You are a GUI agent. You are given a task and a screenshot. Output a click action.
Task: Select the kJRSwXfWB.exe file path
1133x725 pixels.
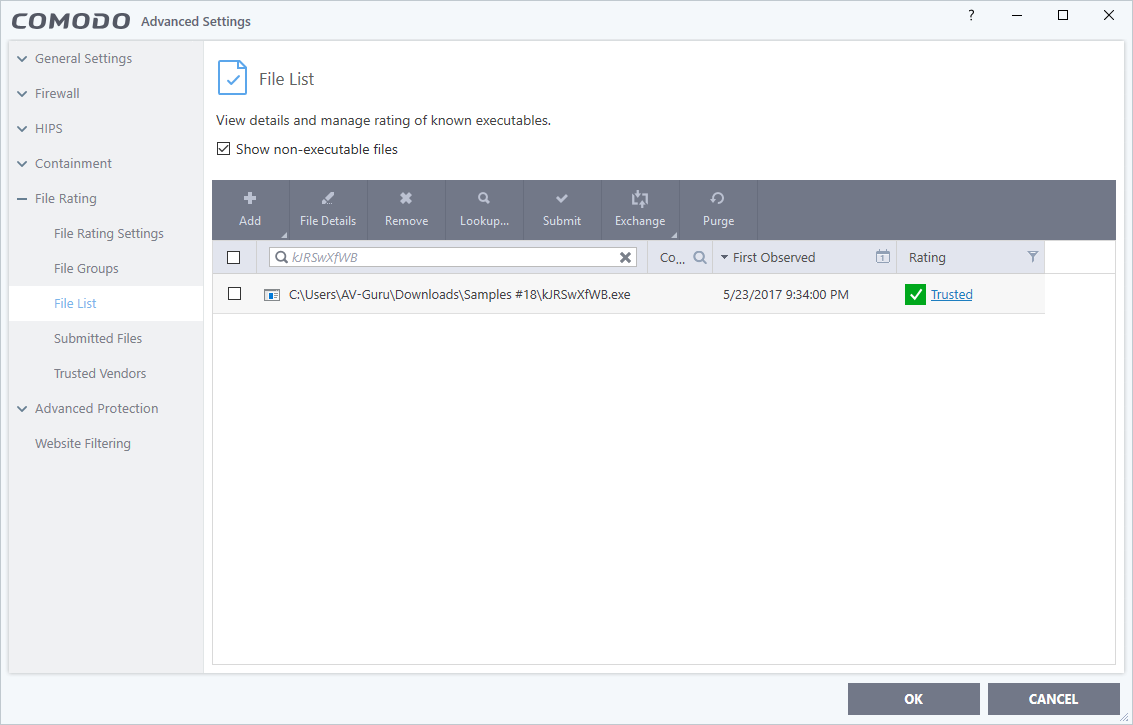click(460, 294)
